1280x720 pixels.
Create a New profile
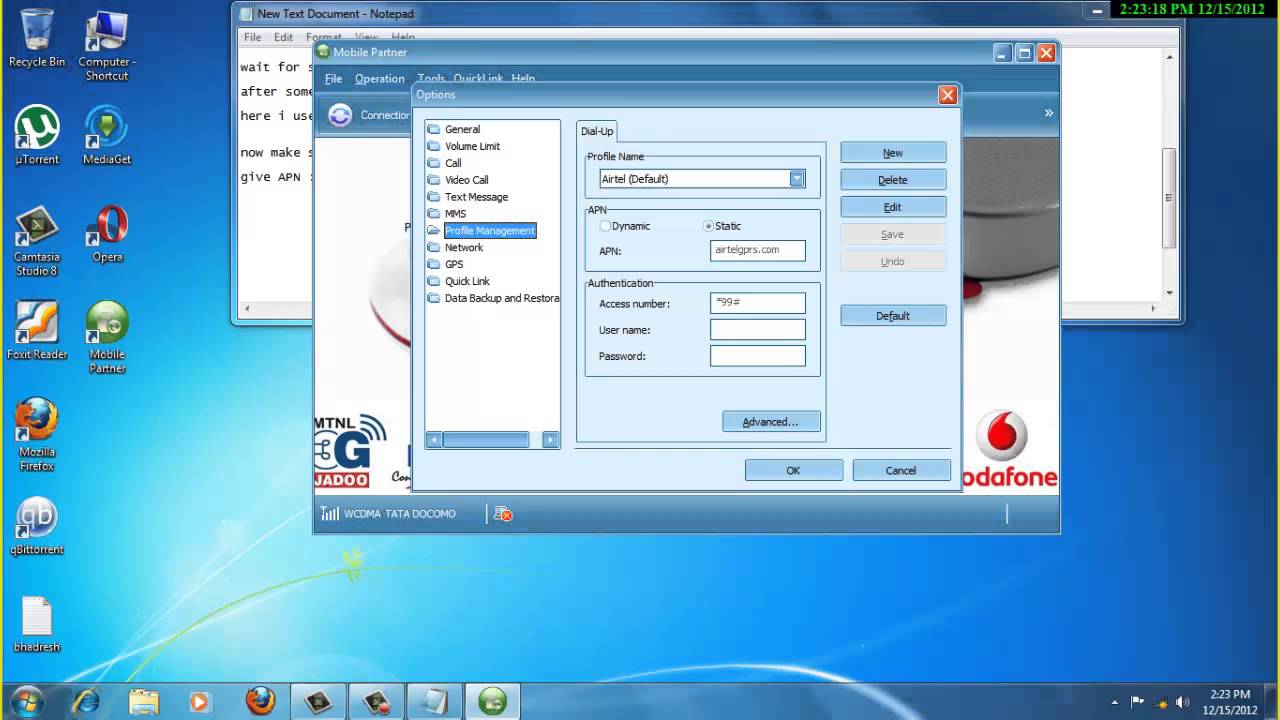(893, 153)
